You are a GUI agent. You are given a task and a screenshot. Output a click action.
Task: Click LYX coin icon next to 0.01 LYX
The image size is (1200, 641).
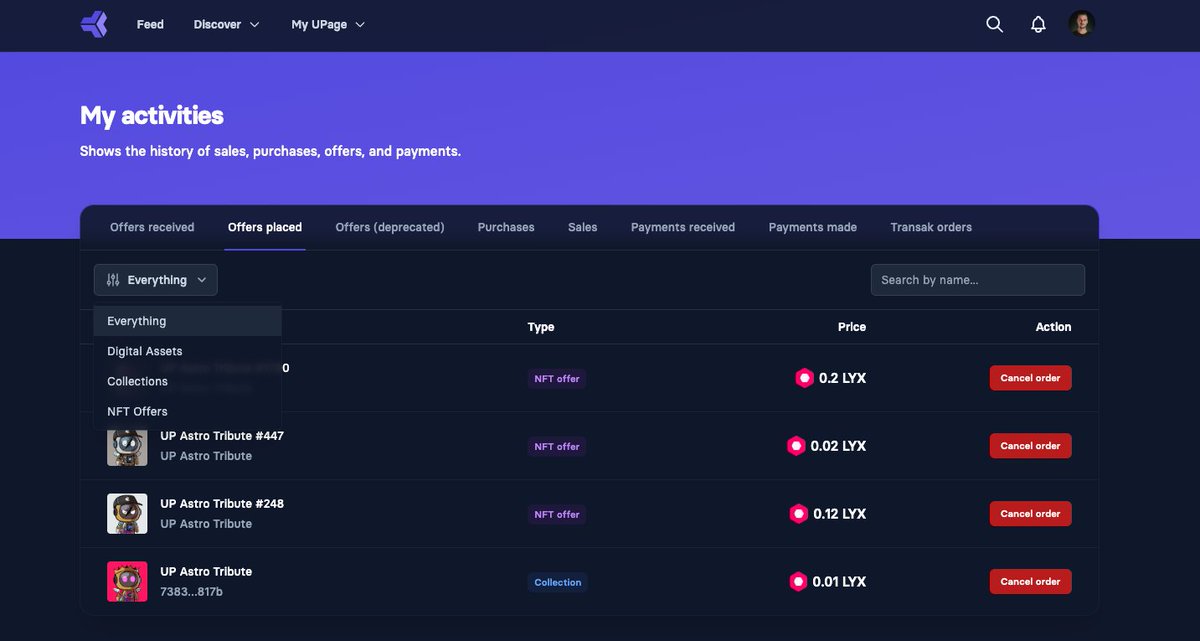point(798,582)
